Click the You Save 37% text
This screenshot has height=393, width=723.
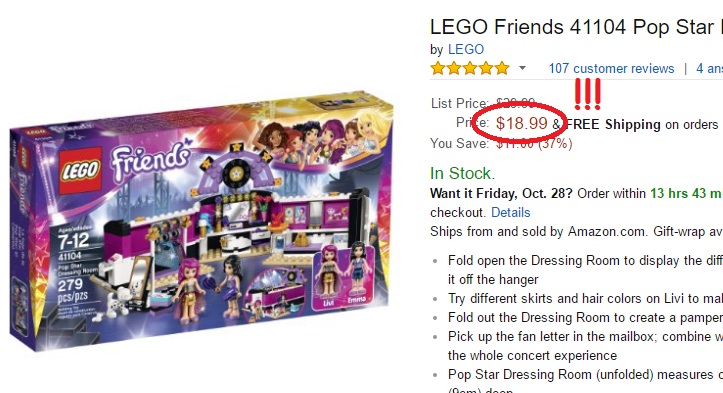[501, 143]
